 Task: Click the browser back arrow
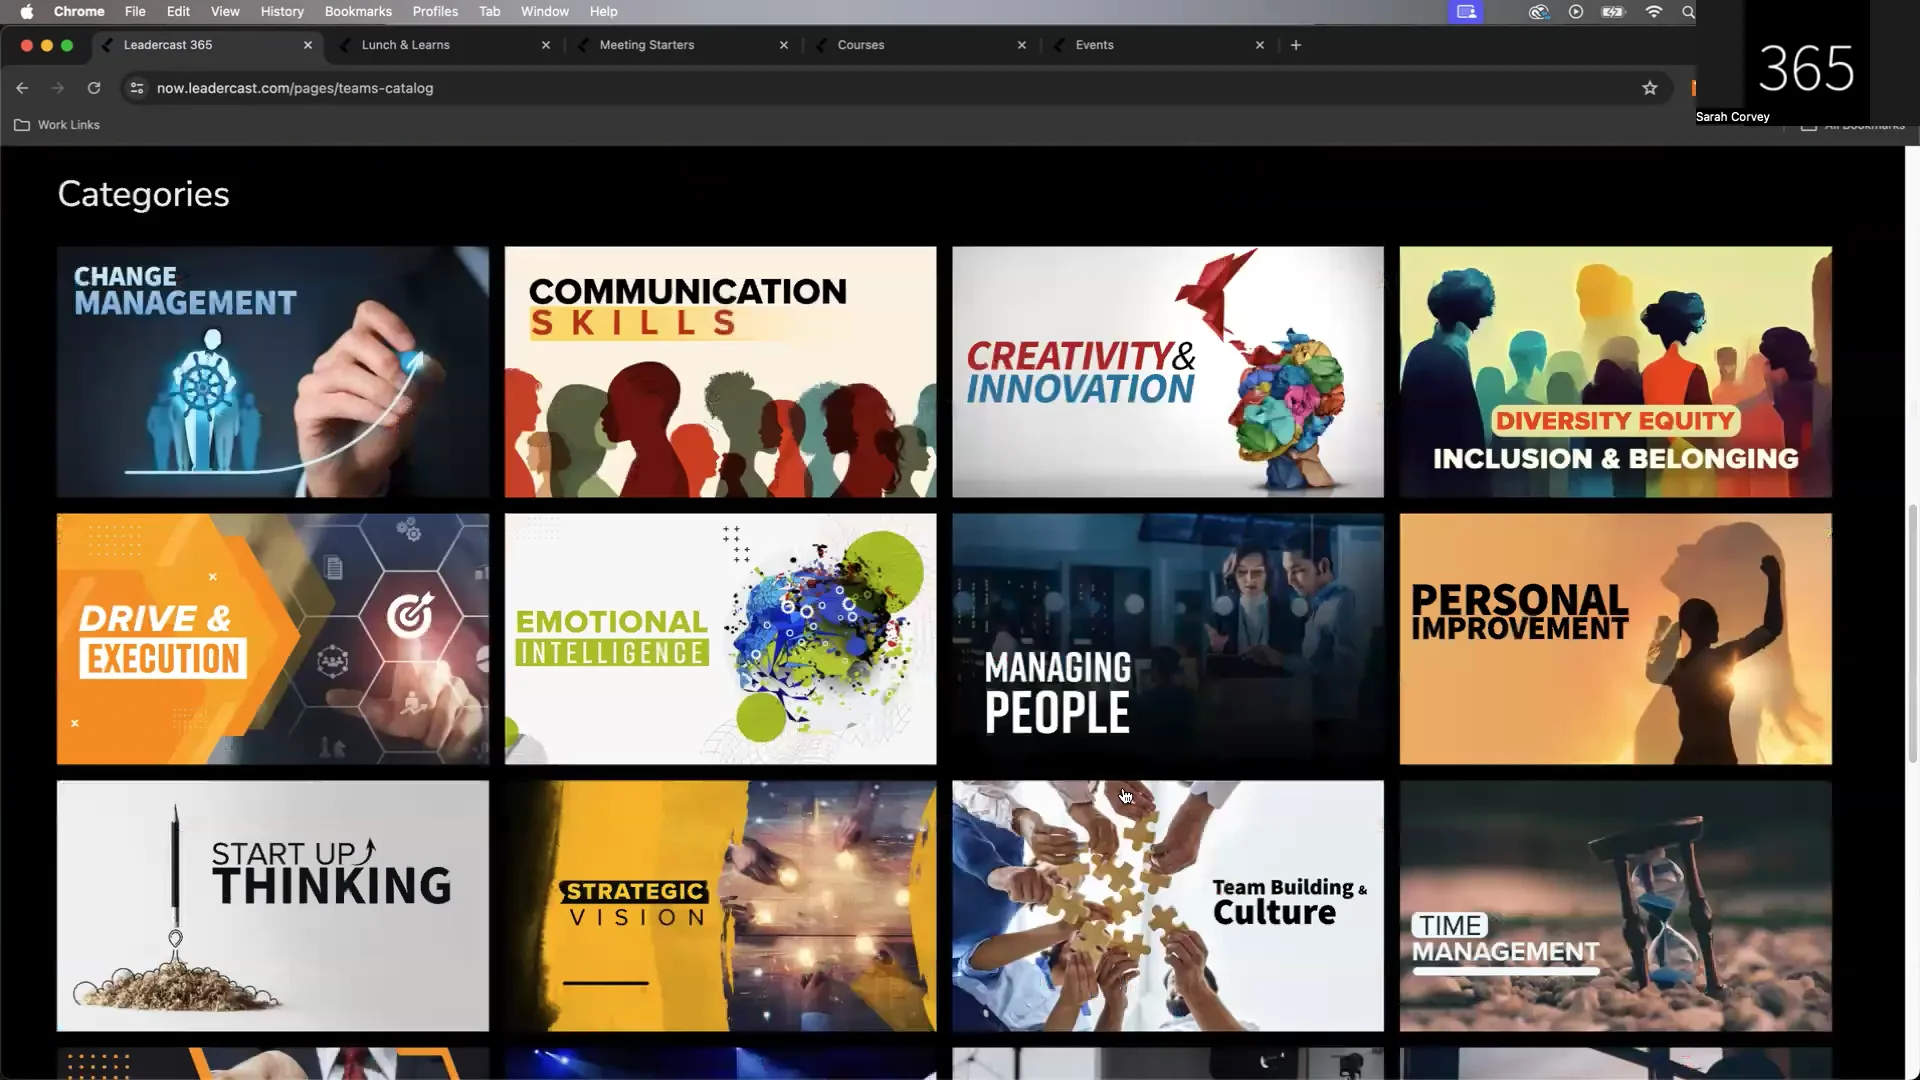22,88
